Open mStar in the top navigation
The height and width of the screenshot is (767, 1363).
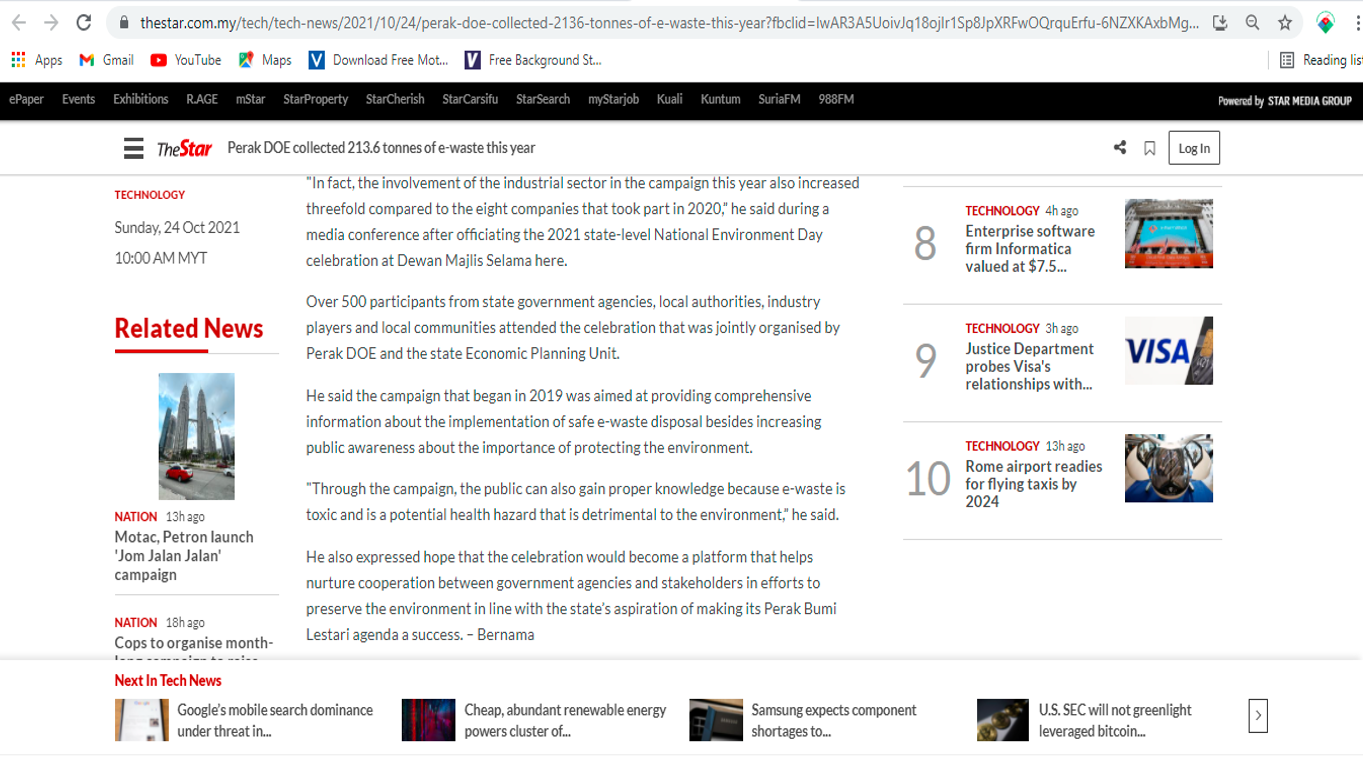point(250,99)
